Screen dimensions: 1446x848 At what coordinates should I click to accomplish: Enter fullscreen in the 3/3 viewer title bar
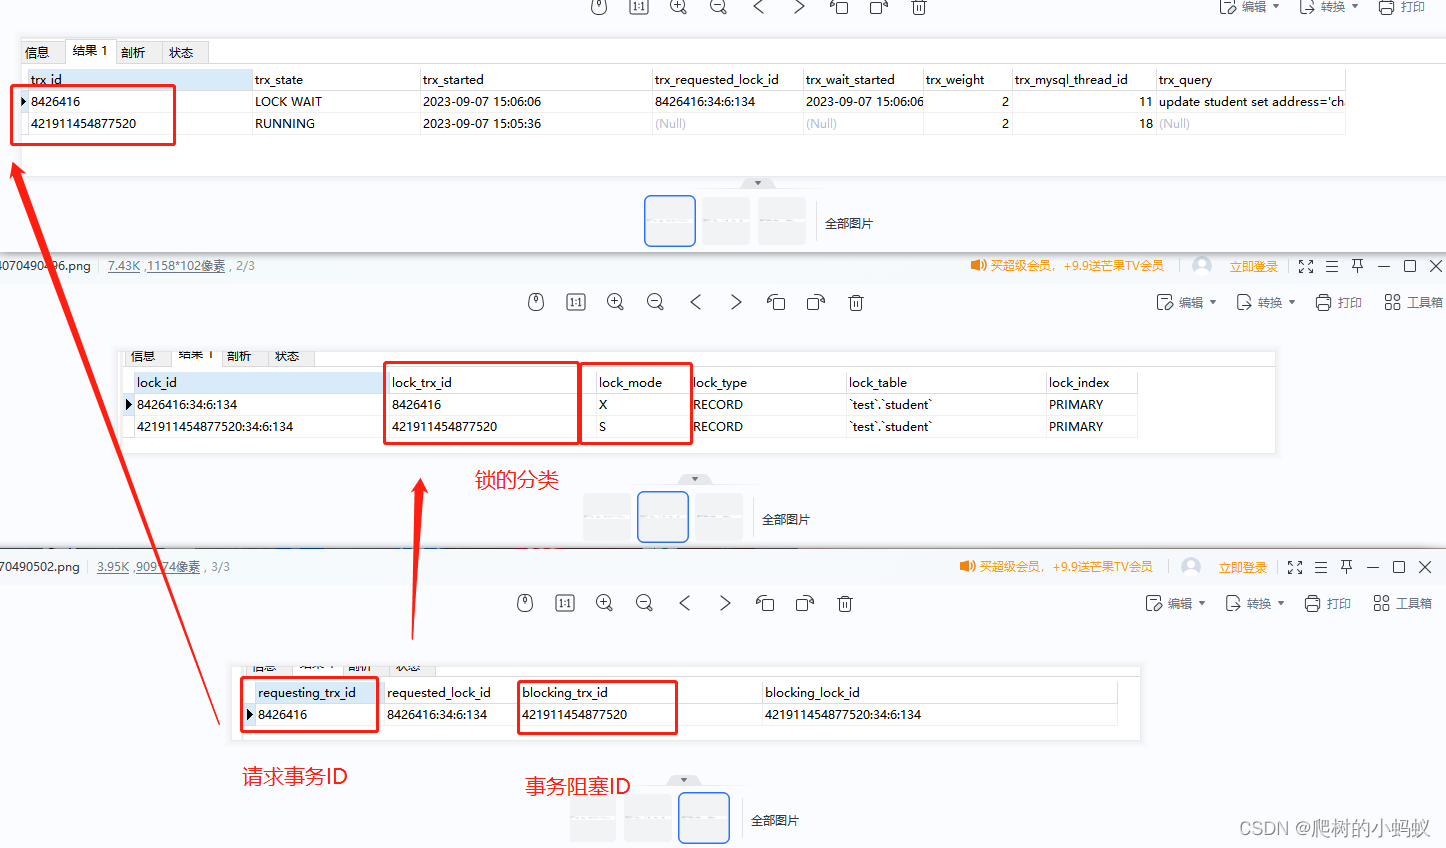click(x=1295, y=567)
